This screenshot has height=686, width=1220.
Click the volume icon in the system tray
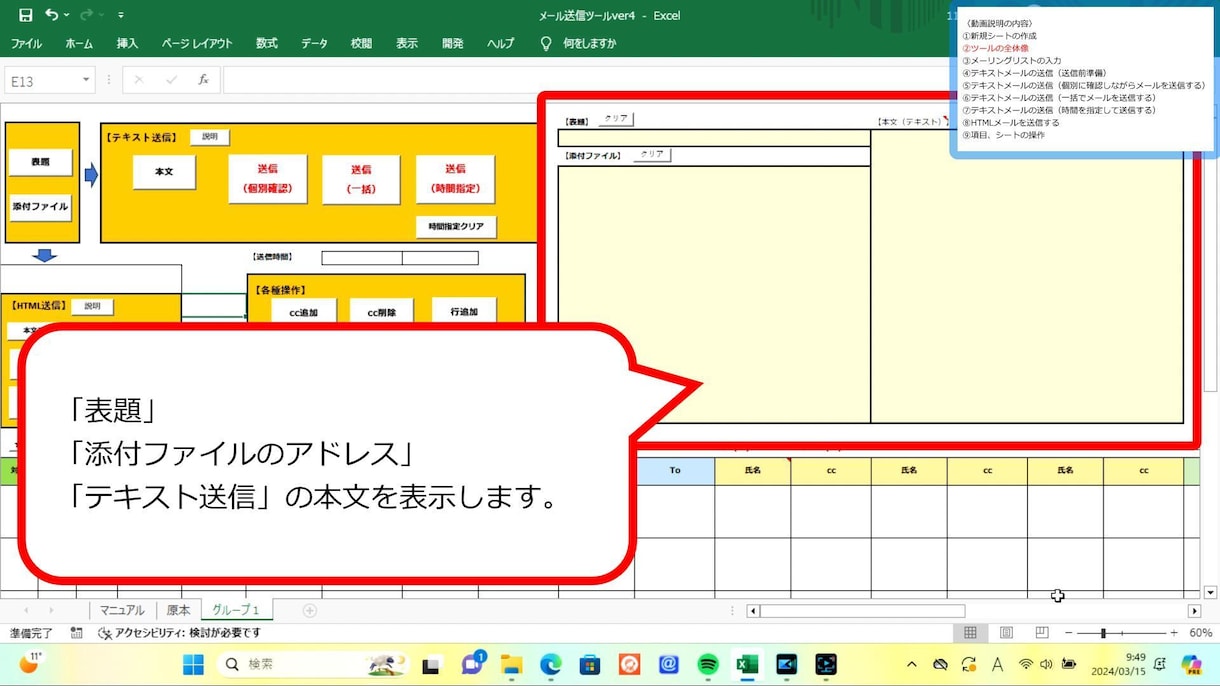coord(1046,664)
